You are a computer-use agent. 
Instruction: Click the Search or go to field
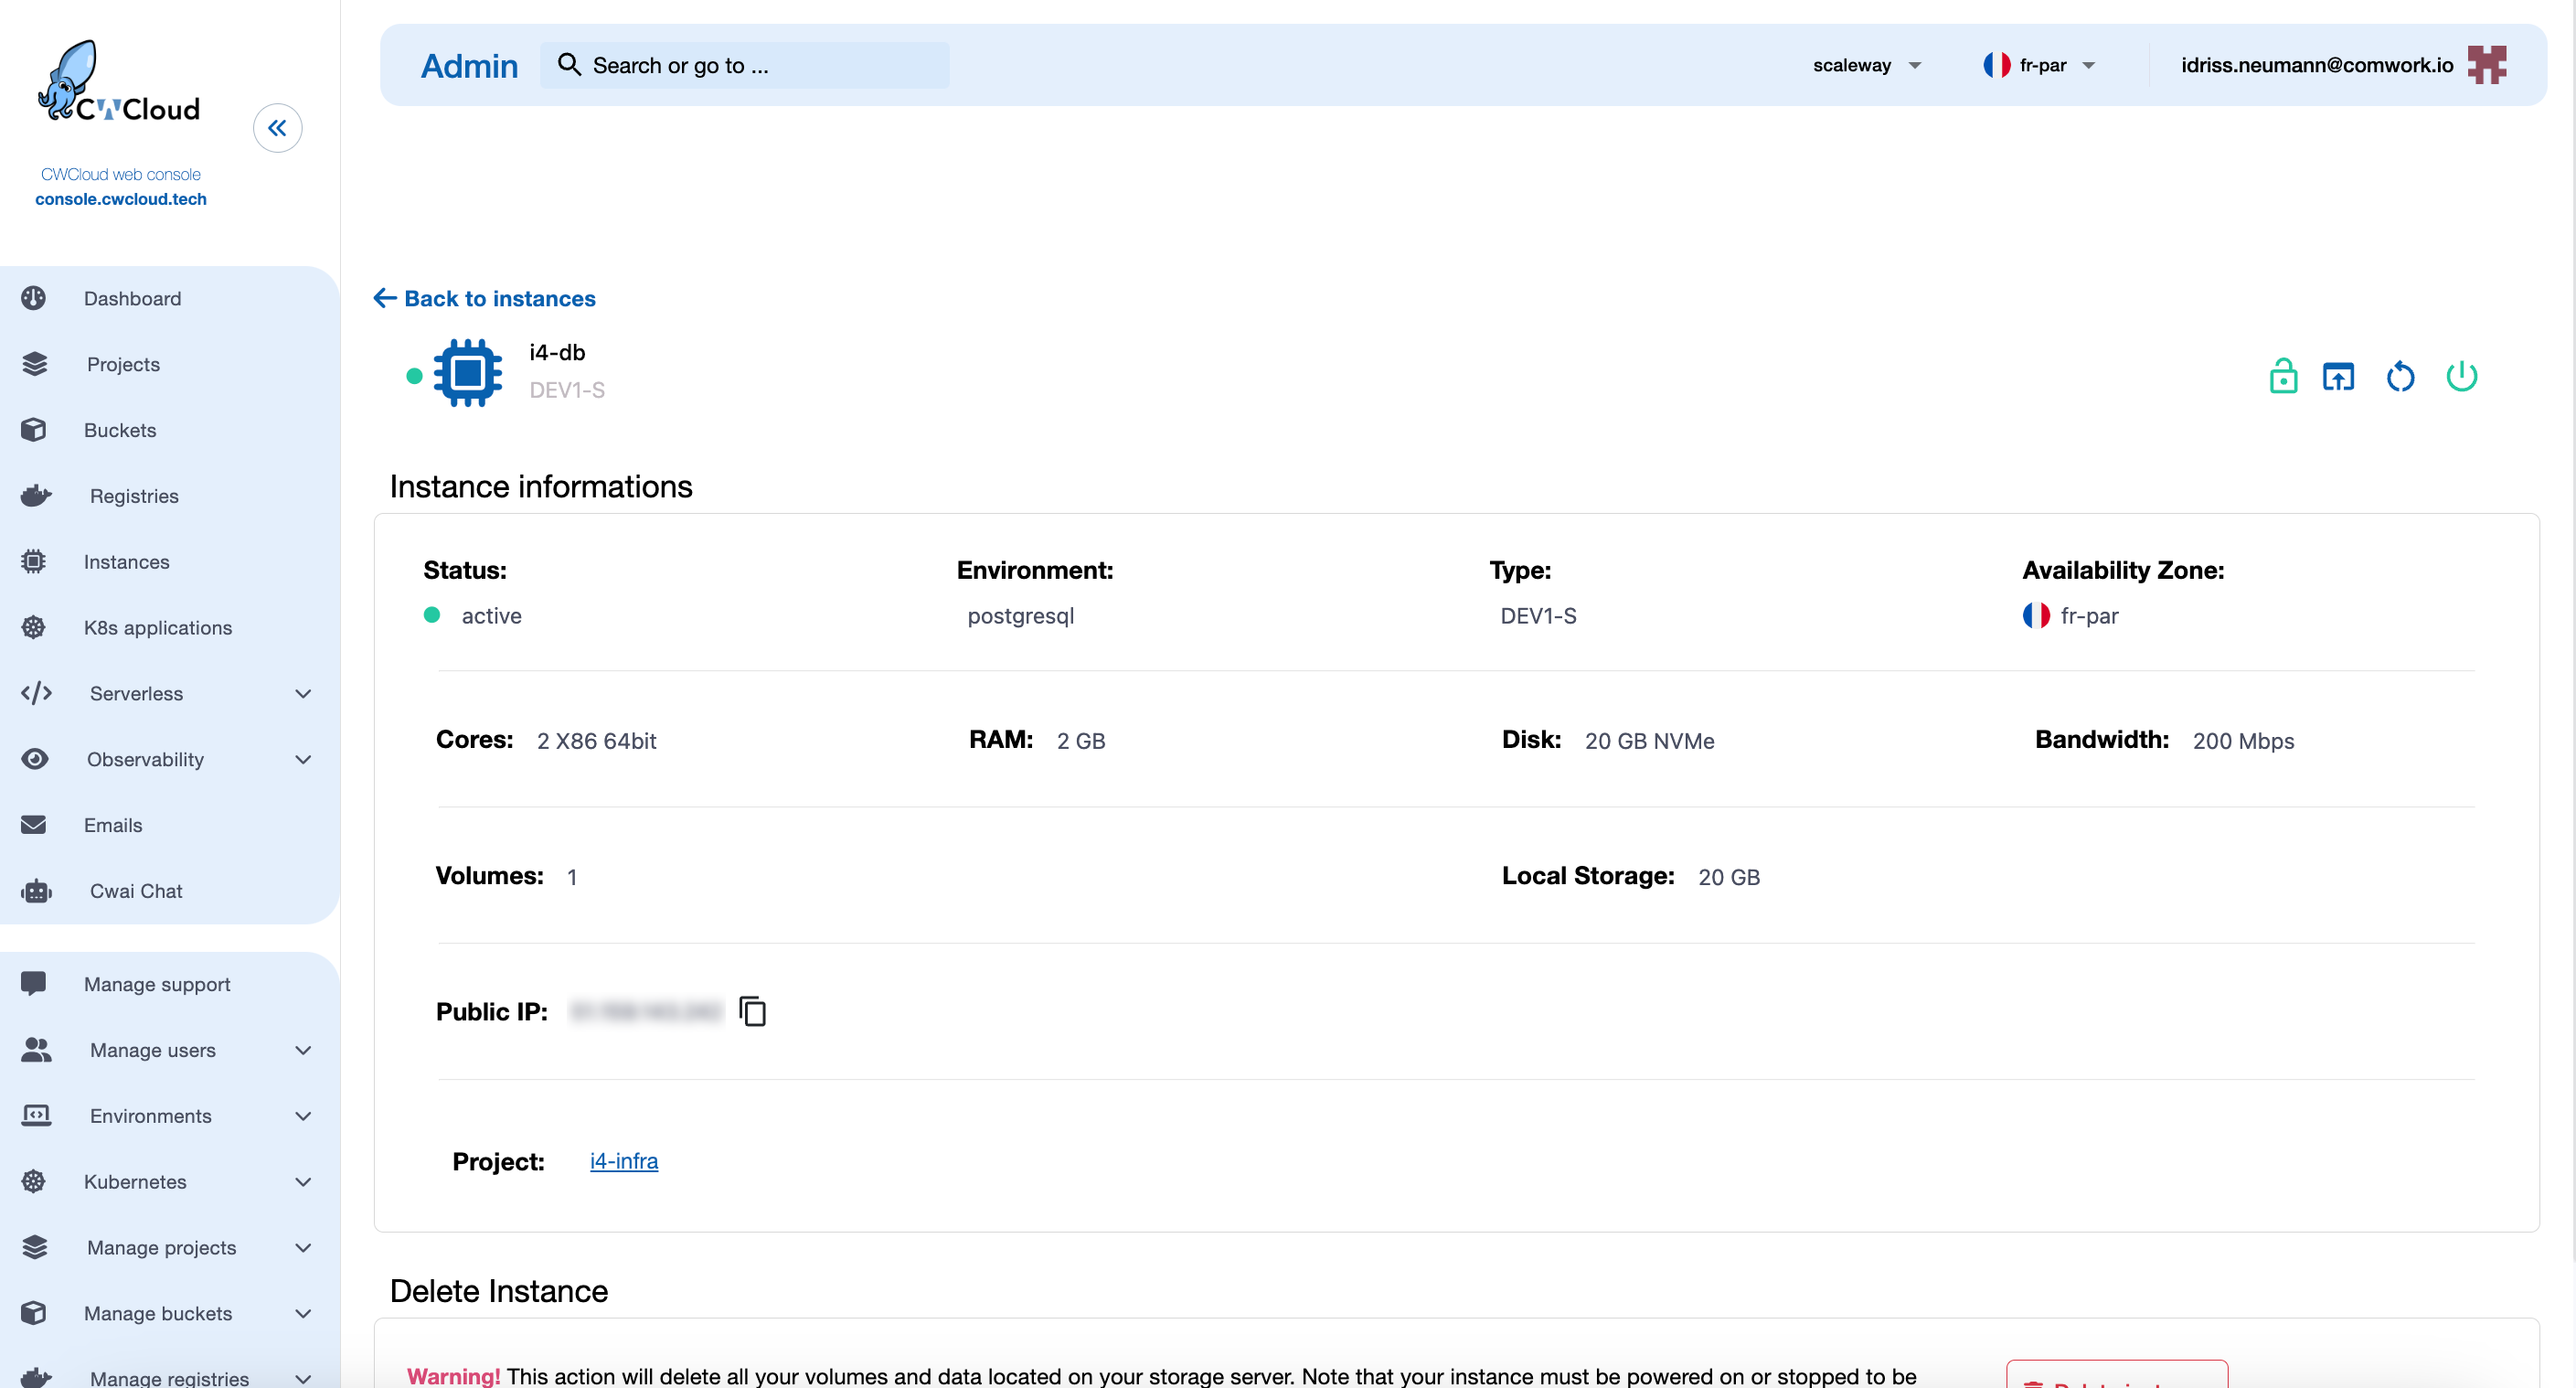tap(745, 65)
